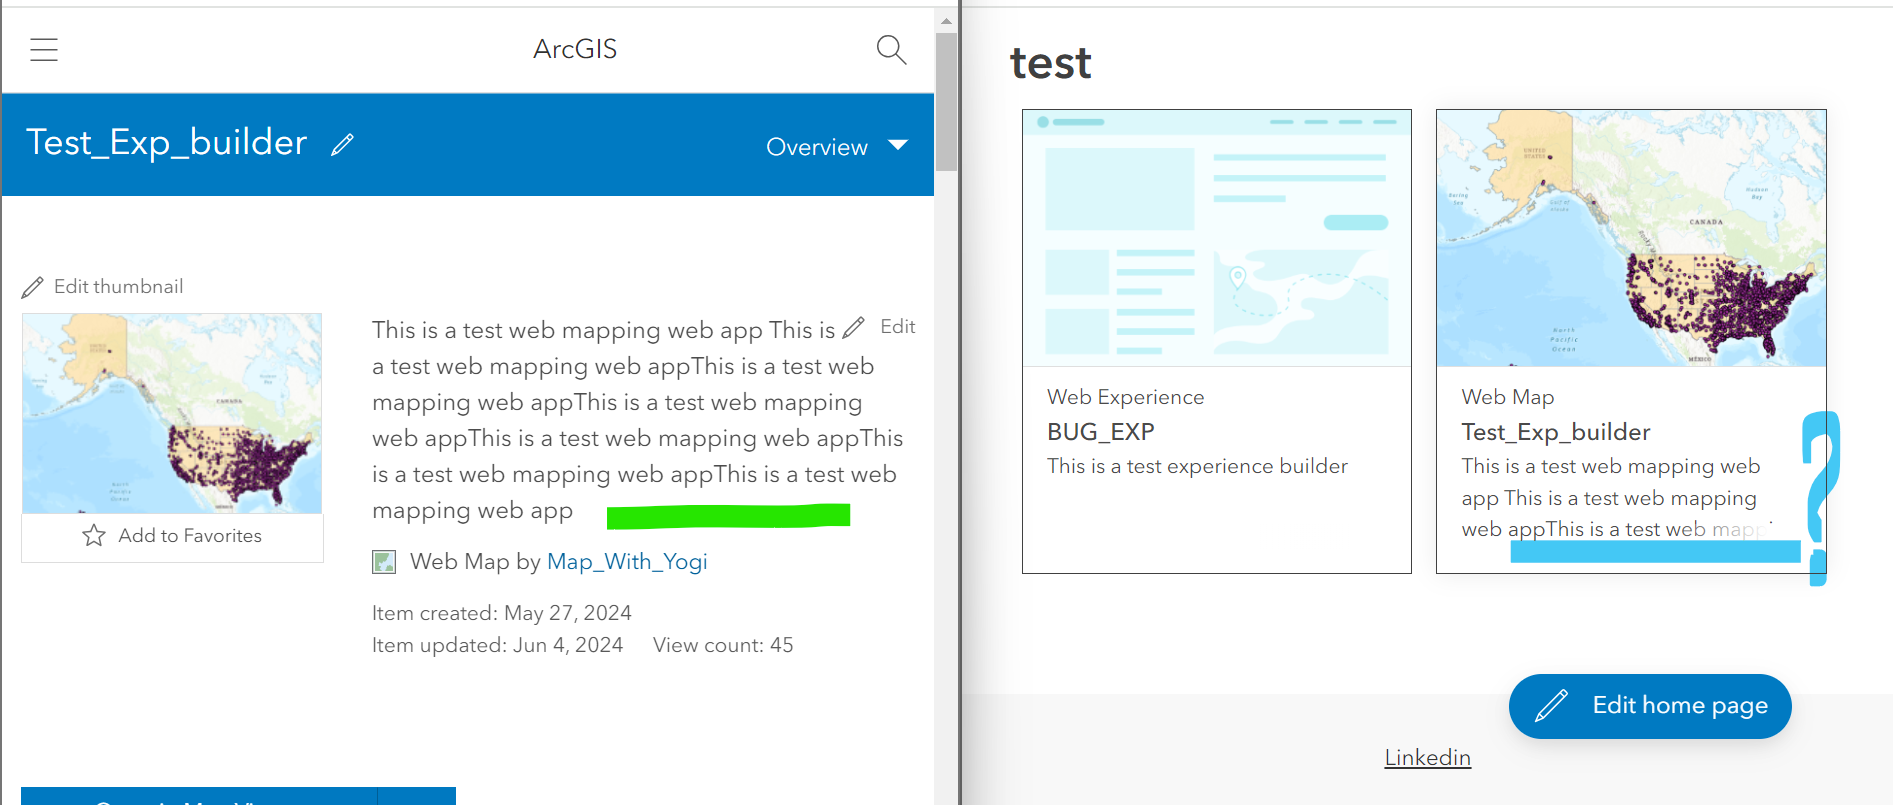Open the item's map thumbnail
Screen dimensions: 1893x805
tap(172, 413)
